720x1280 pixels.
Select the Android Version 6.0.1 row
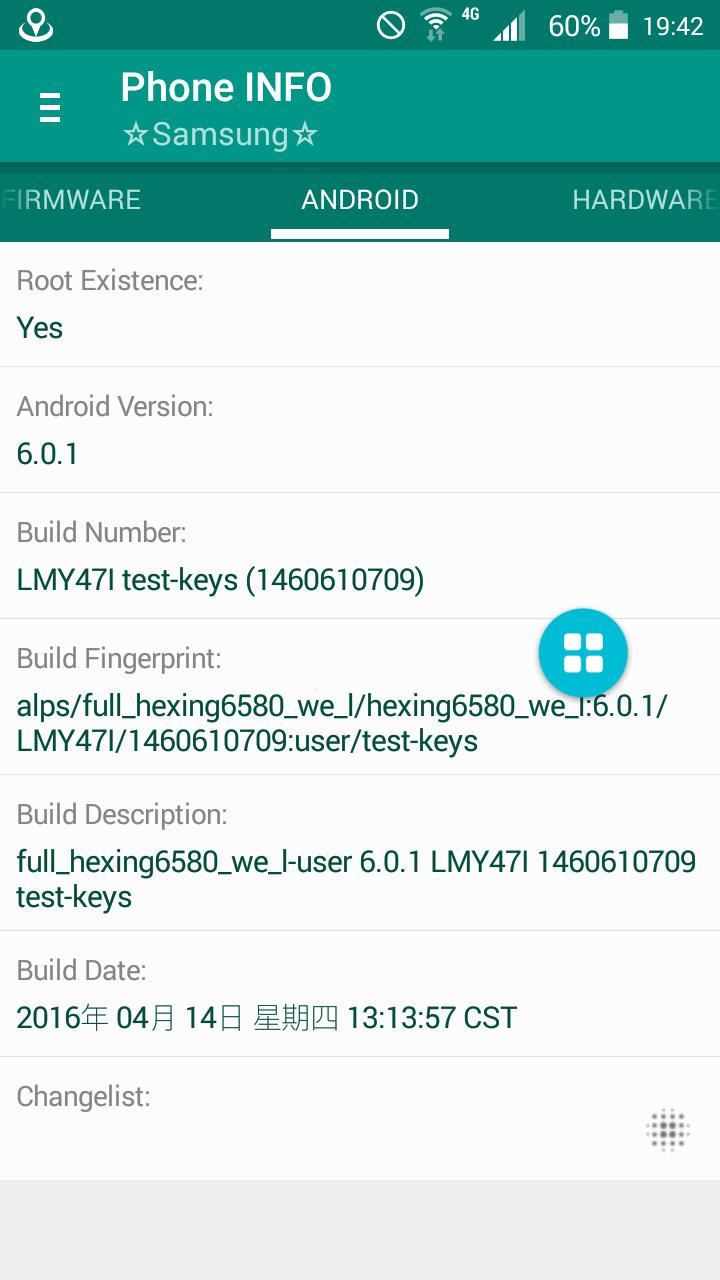click(360, 430)
